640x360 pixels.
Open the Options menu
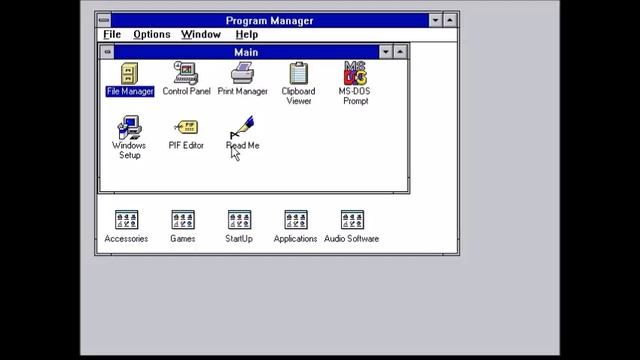[x=151, y=35]
